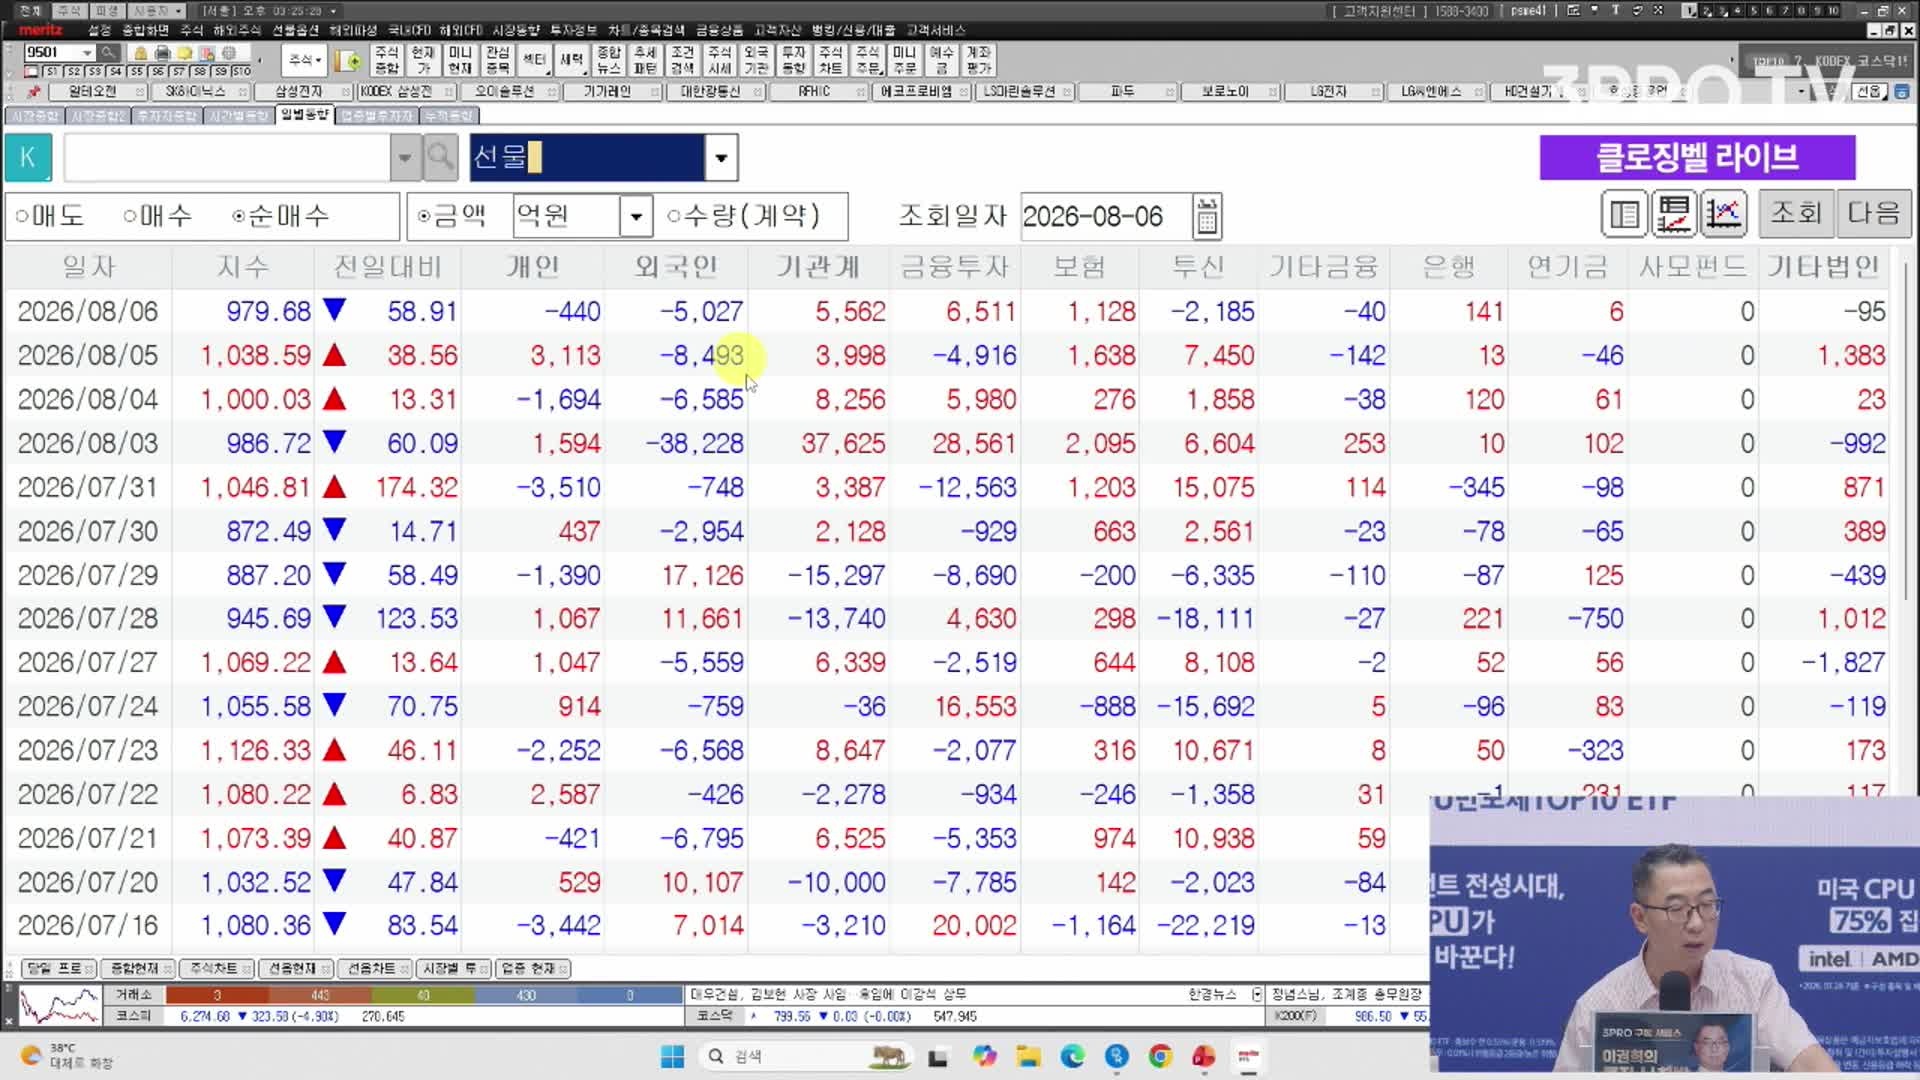Show the table with chart view icon
1920x1080 pixels.
pos(1673,214)
